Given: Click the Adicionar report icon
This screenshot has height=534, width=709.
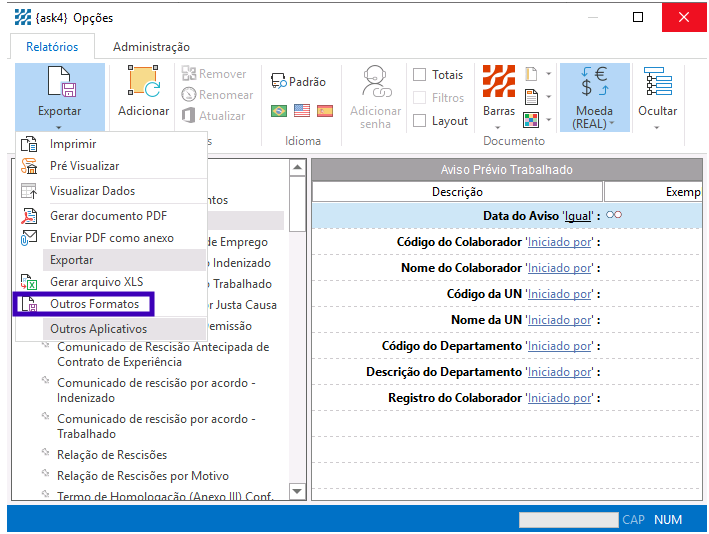Looking at the screenshot, I should (143, 86).
